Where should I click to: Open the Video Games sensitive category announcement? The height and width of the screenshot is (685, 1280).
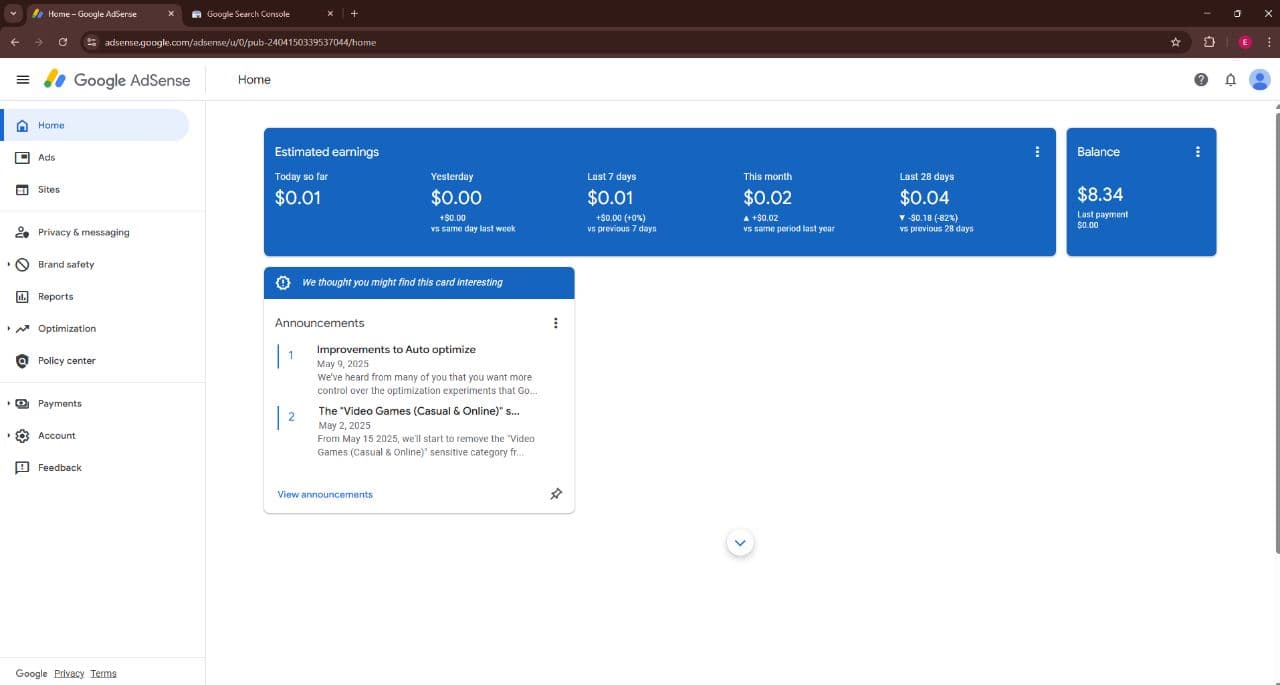point(419,410)
